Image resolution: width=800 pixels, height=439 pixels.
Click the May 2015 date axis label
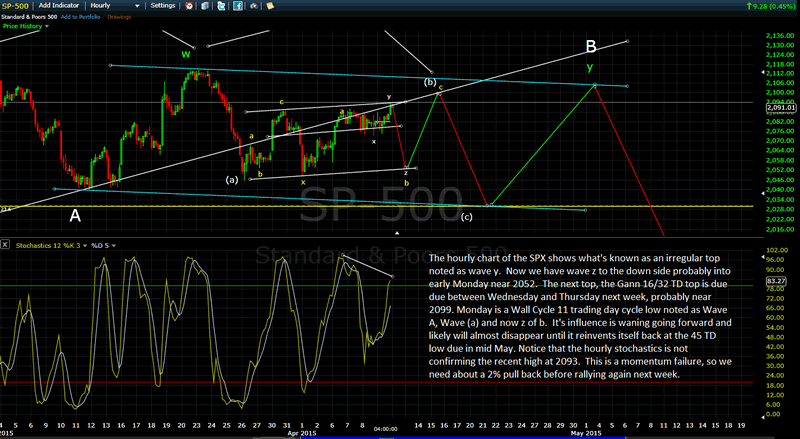pos(586,433)
